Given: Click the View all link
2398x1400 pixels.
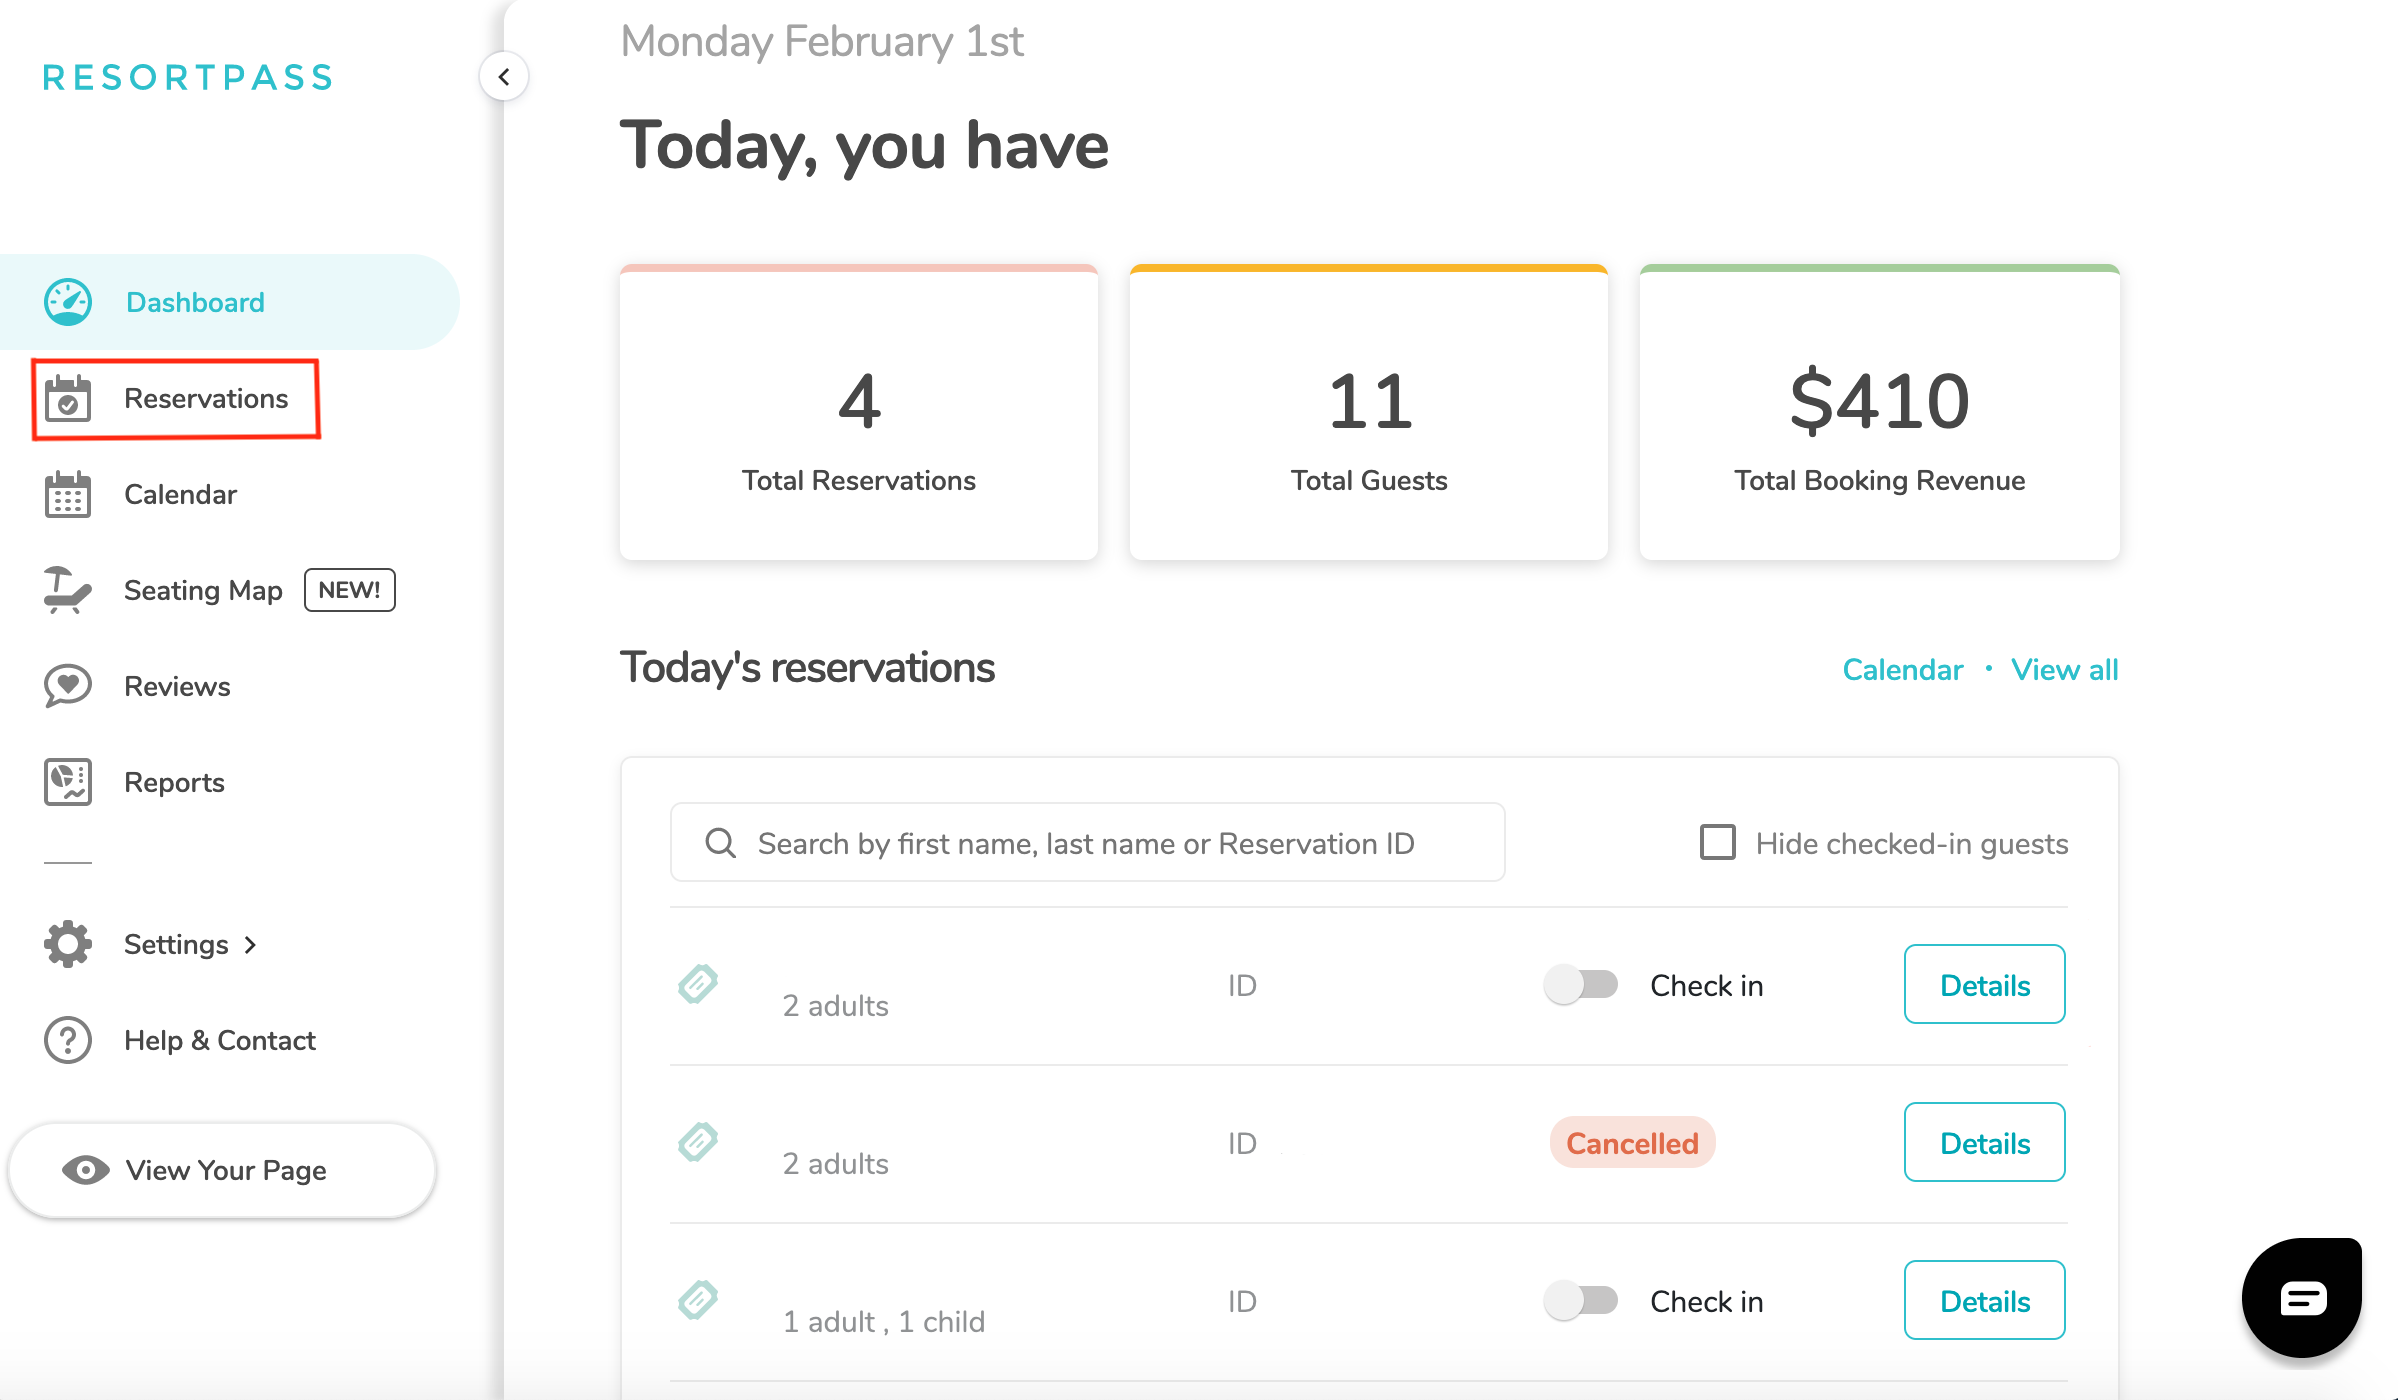Looking at the screenshot, I should pyautogui.click(x=2064, y=669).
